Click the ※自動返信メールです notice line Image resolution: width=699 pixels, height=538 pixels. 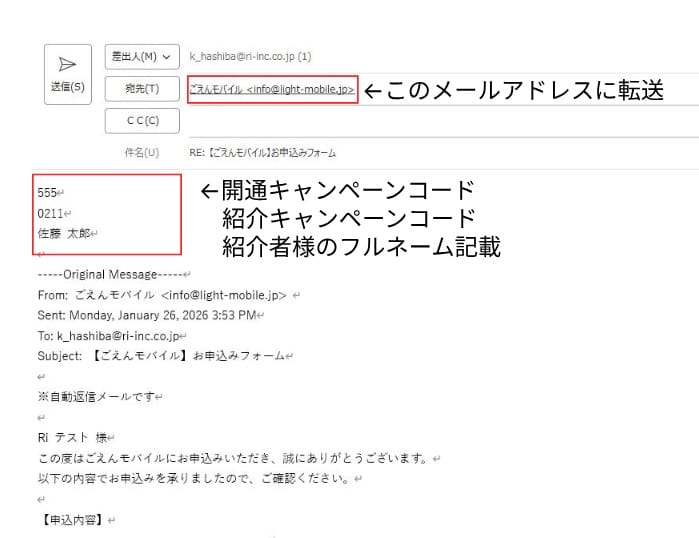point(97,397)
